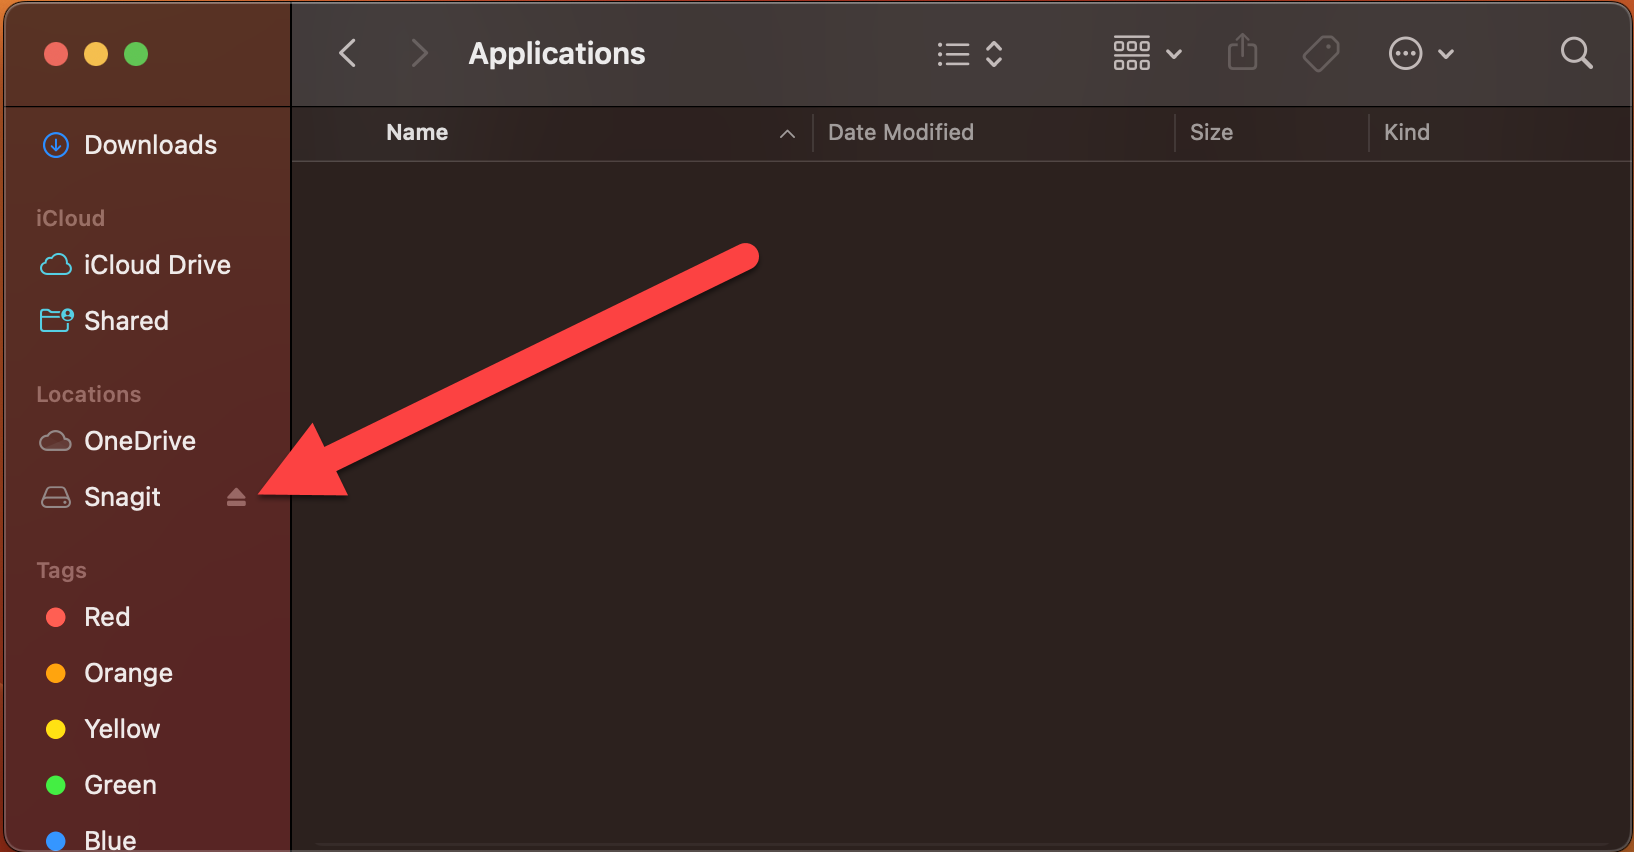Choose the Green tag in sidebar
This screenshot has width=1634, height=852.
(120, 785)
